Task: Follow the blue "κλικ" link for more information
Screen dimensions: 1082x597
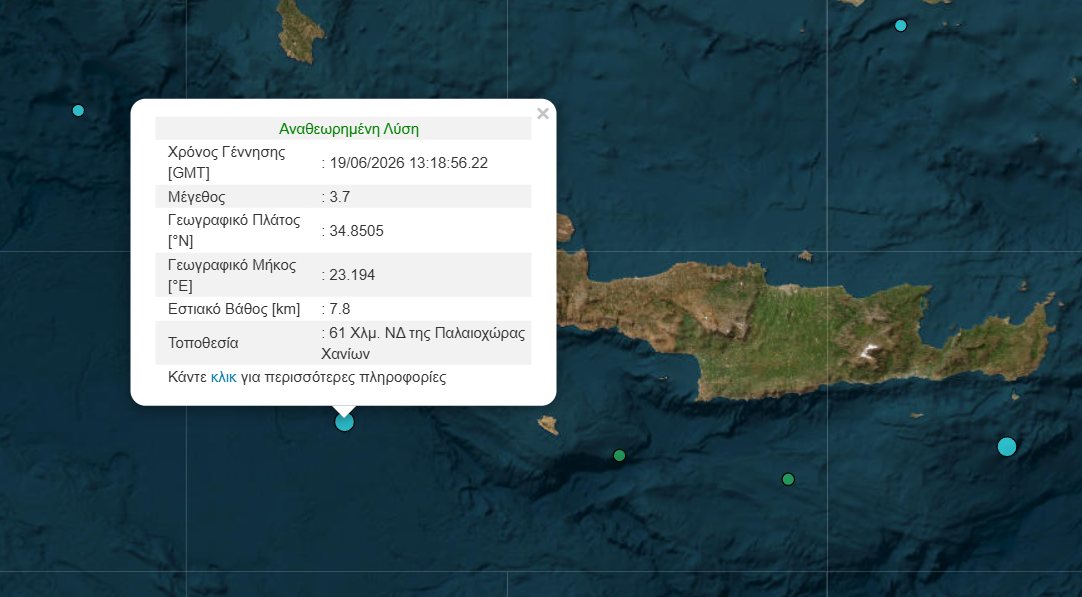Action: (x=224, y=378)
